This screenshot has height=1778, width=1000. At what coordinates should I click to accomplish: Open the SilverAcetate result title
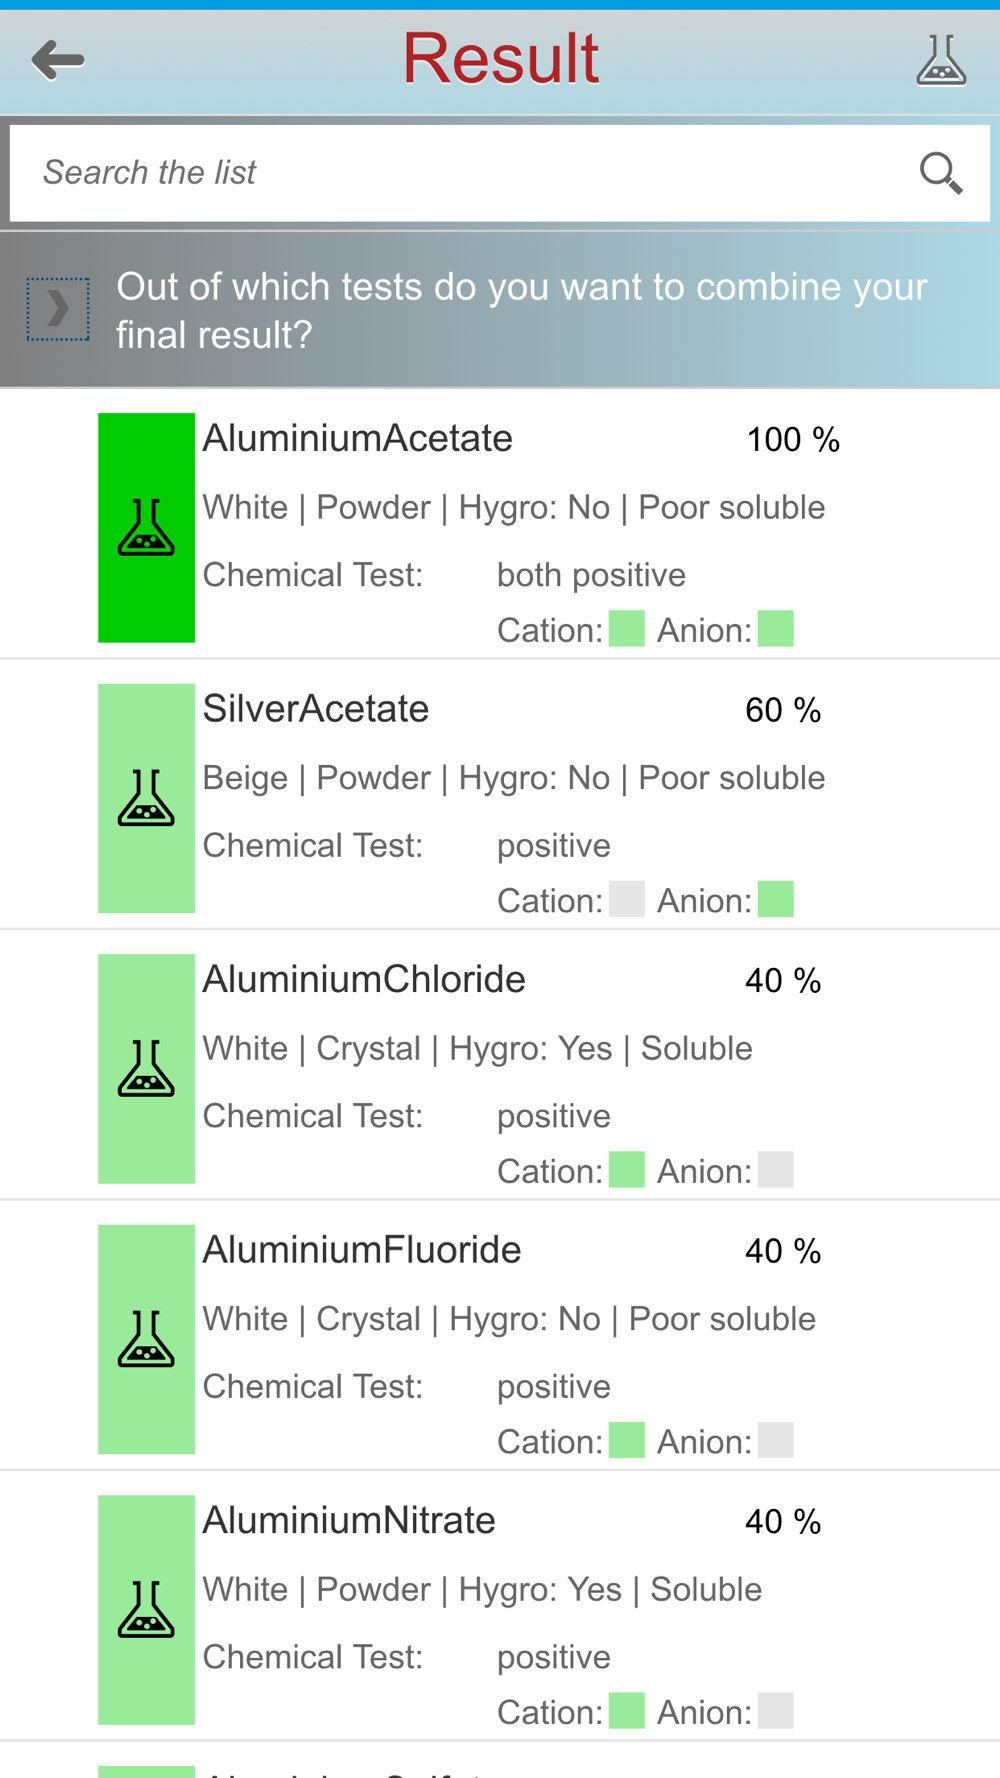click(315, 709)
